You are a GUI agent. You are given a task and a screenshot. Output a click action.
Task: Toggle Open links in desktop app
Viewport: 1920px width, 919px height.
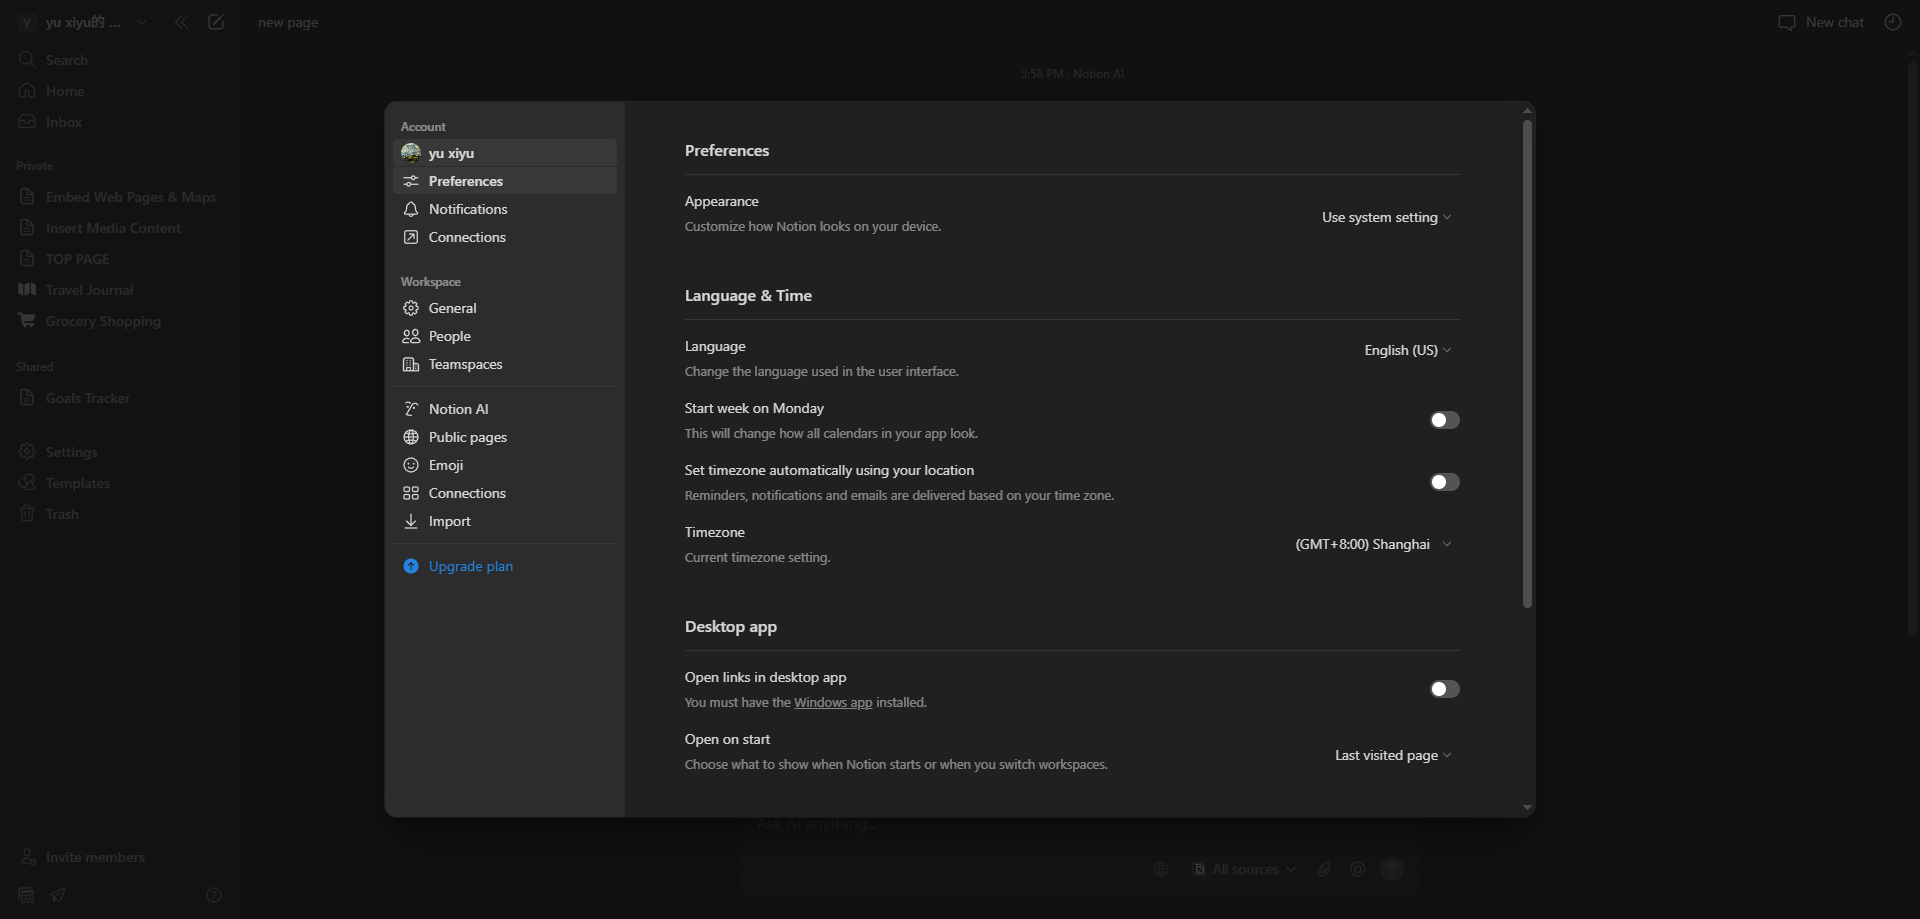click(1444, 689)
